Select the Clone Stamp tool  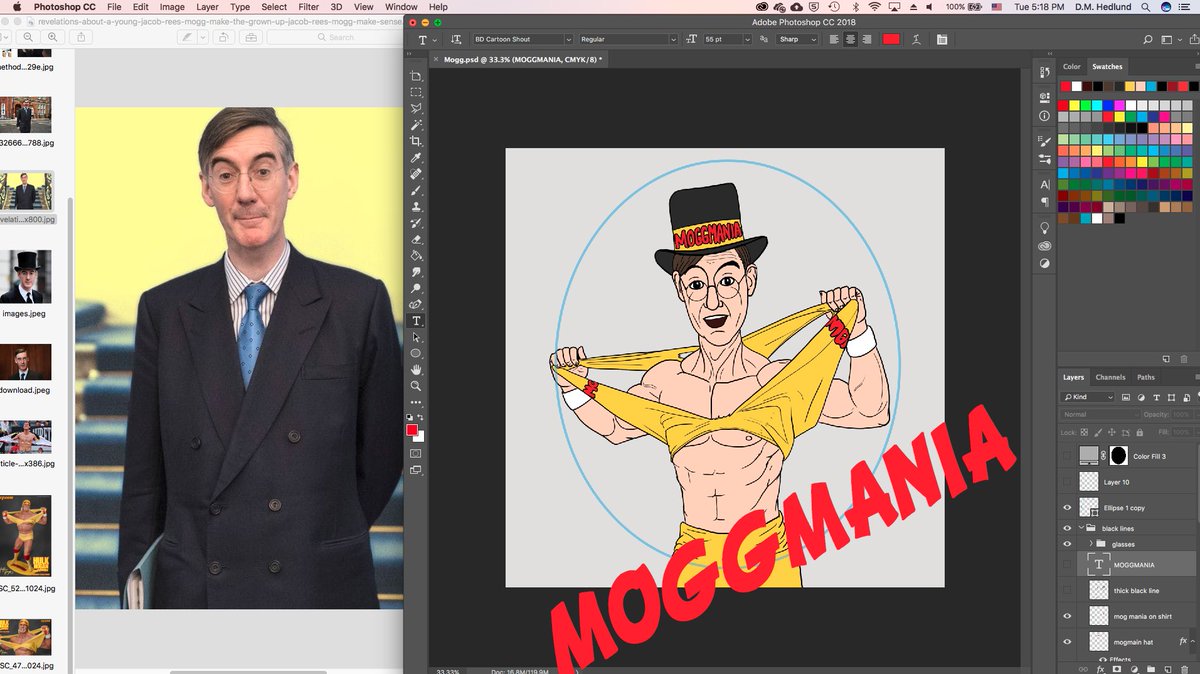416,207
